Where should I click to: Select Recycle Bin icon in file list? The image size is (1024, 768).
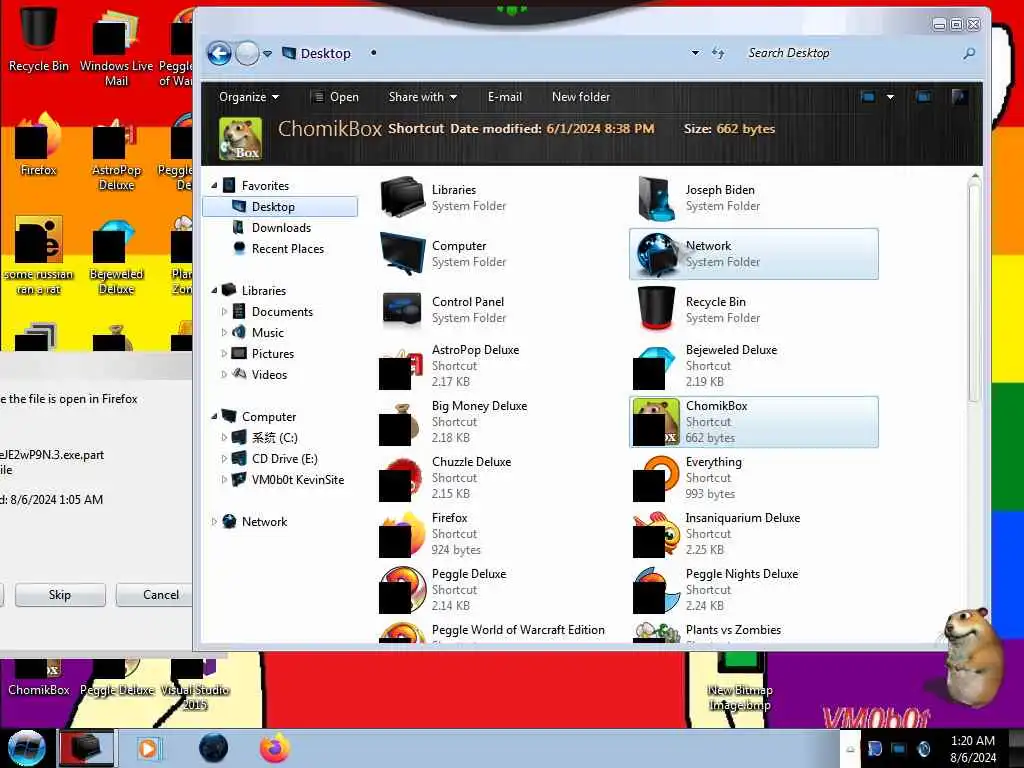coord(656,310)
